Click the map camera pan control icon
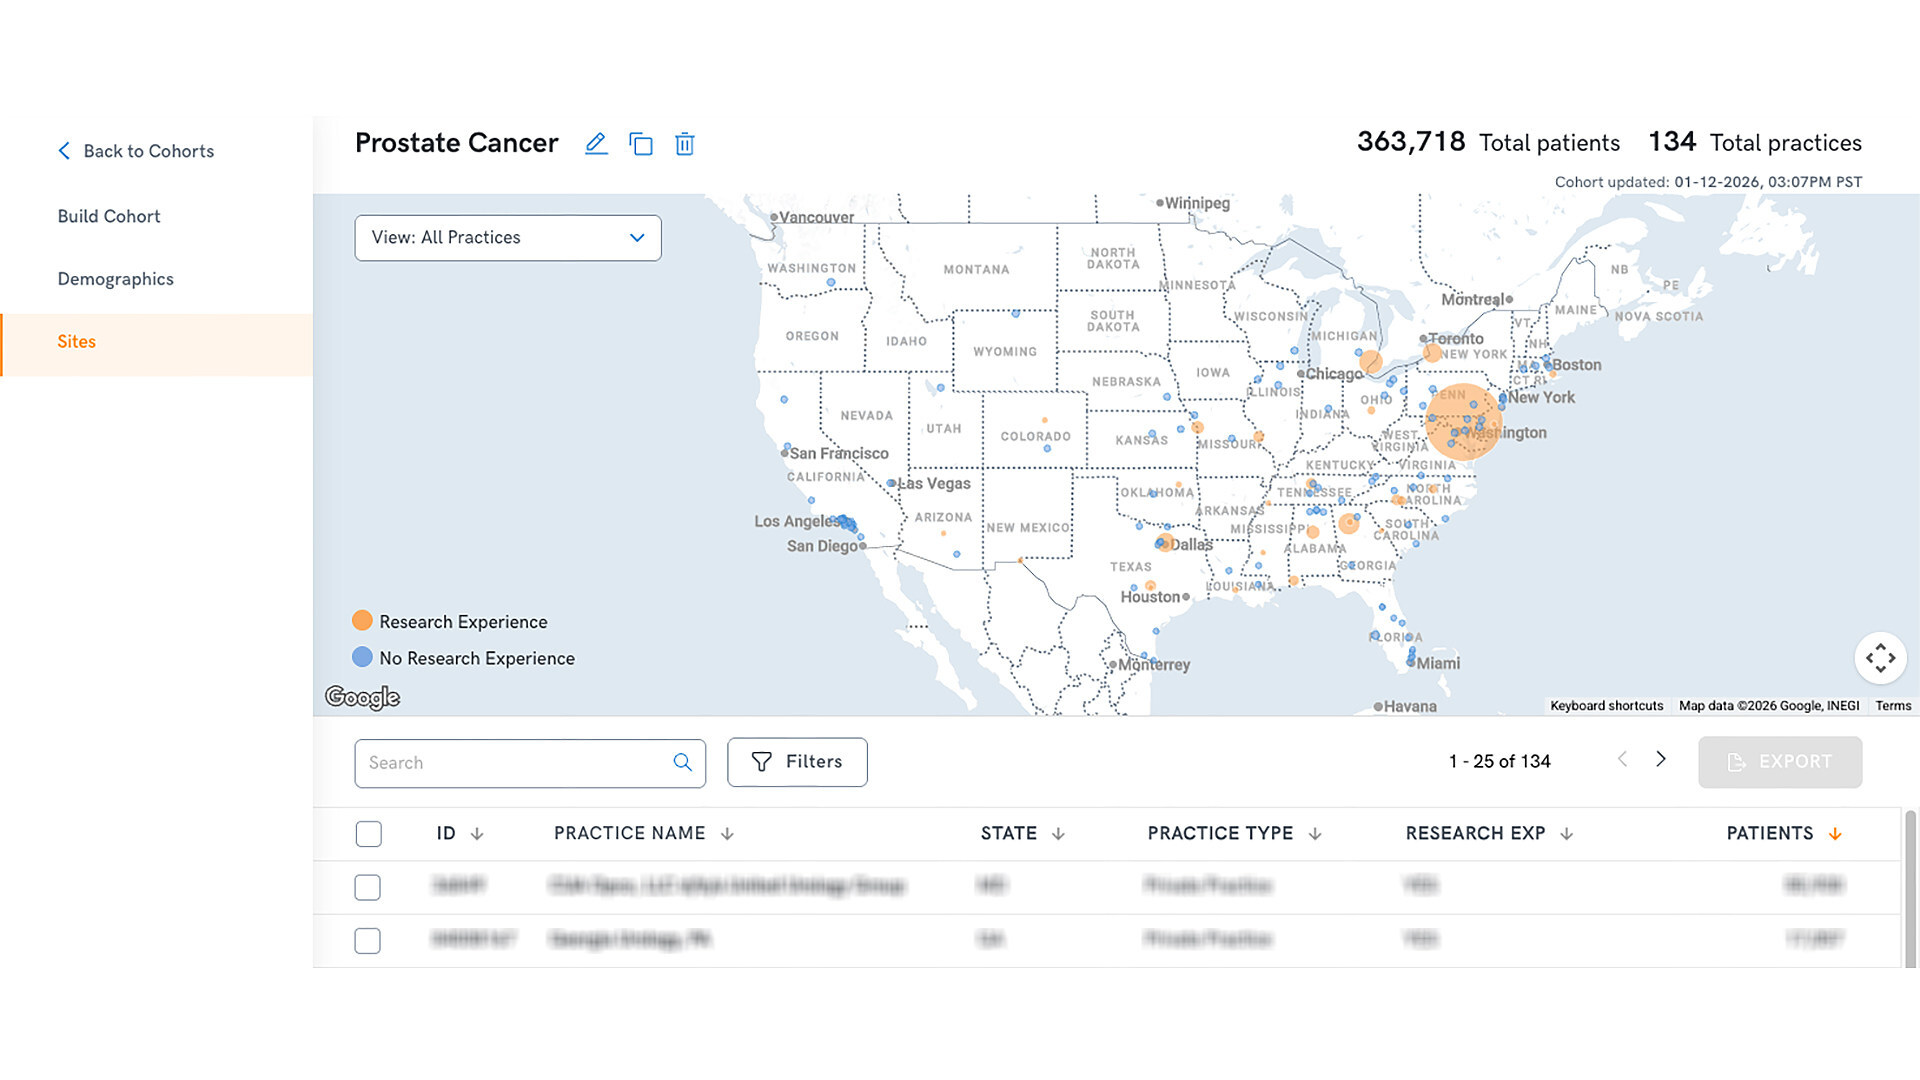This screenshot has height=1080, width=1920. tap(1880, 658)
